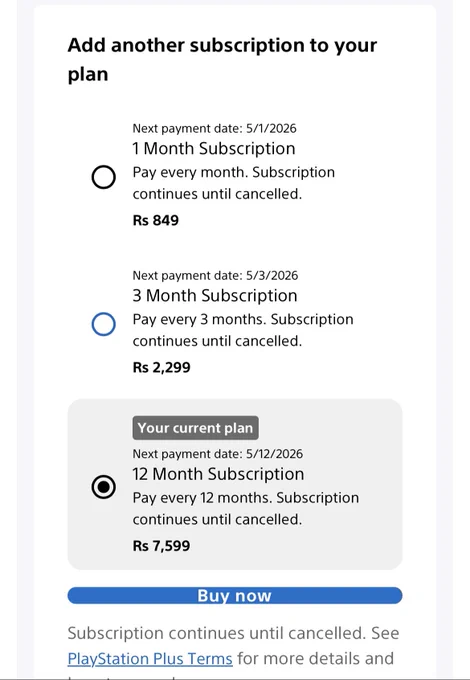Screen dimensions: 470x680
Task: Click footer text "Subscription continues until cancelled. See"
Action: 233,633
